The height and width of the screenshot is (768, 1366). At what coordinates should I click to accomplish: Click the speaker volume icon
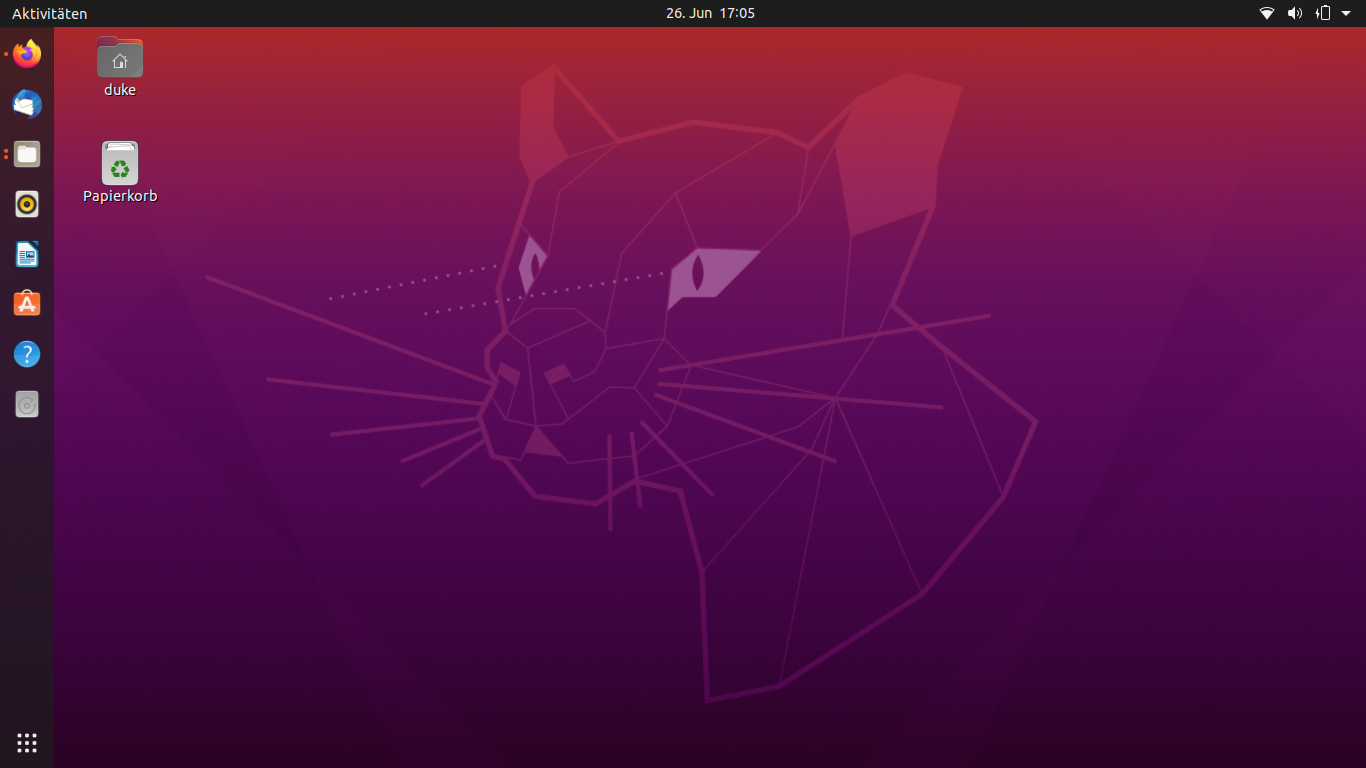click(x=1295, y=14)
